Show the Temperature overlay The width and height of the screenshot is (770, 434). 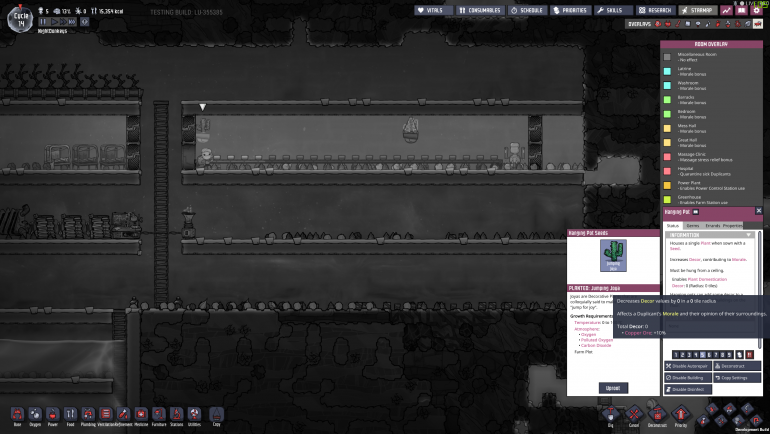tap(678, 24)
